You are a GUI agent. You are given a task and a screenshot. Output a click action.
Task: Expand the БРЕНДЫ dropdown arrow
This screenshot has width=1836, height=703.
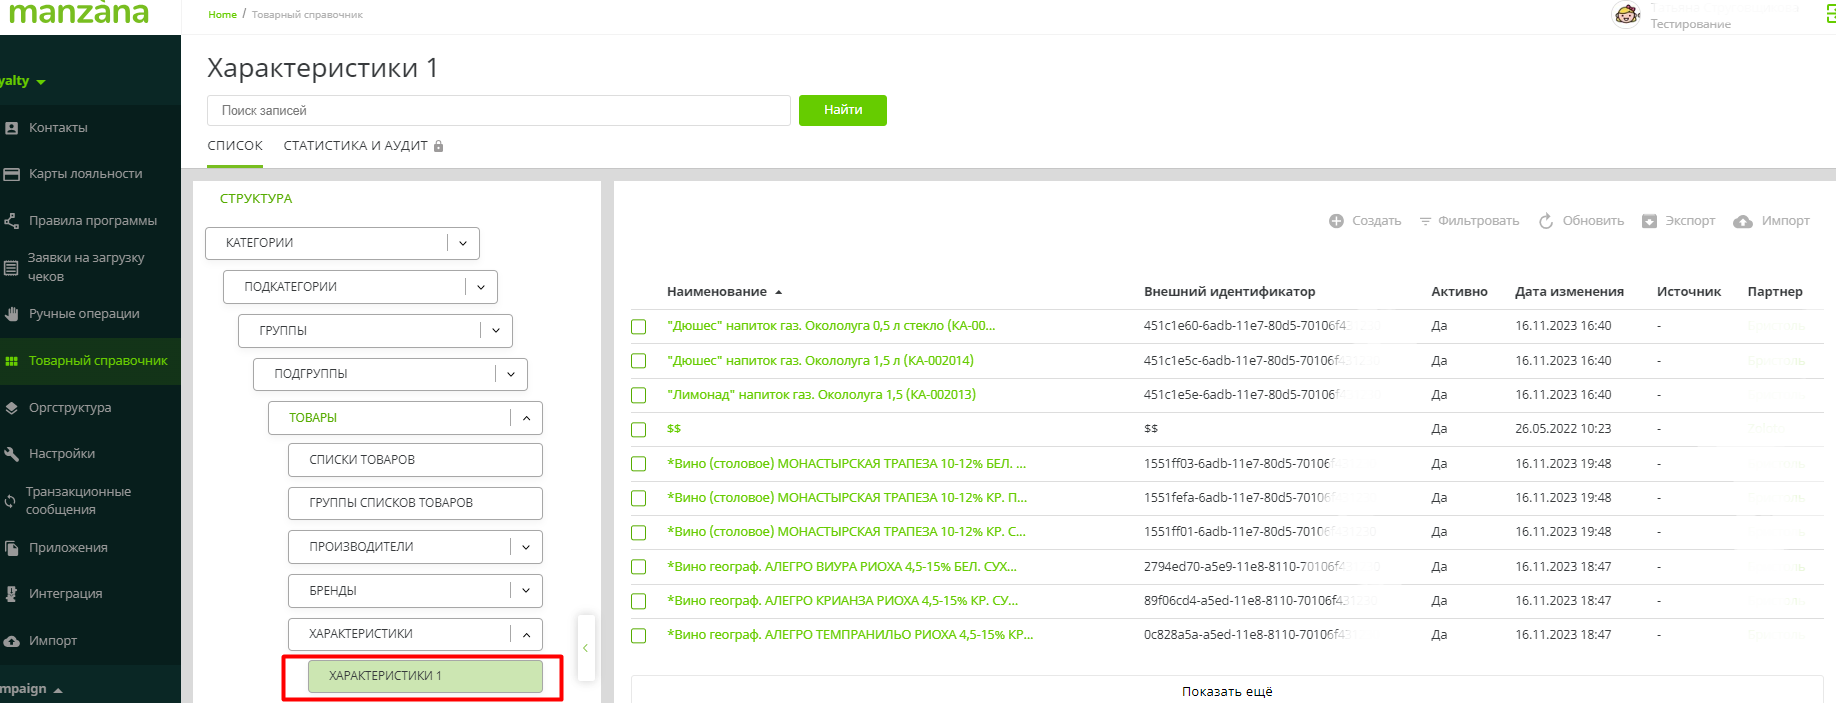click(x=526, y=591)
